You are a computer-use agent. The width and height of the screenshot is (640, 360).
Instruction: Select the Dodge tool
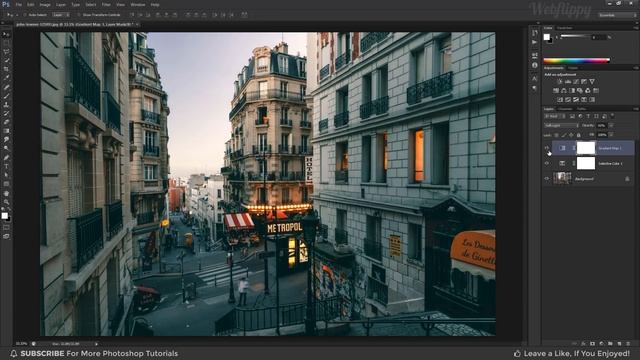point(6,149)
